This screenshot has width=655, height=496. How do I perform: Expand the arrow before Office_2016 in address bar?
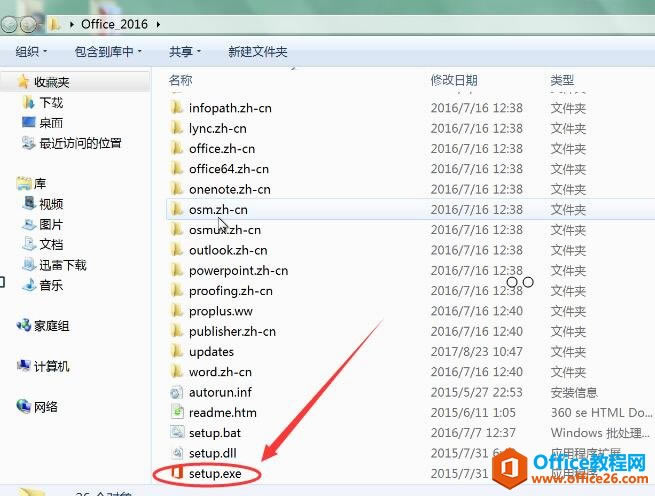[72, 24]
